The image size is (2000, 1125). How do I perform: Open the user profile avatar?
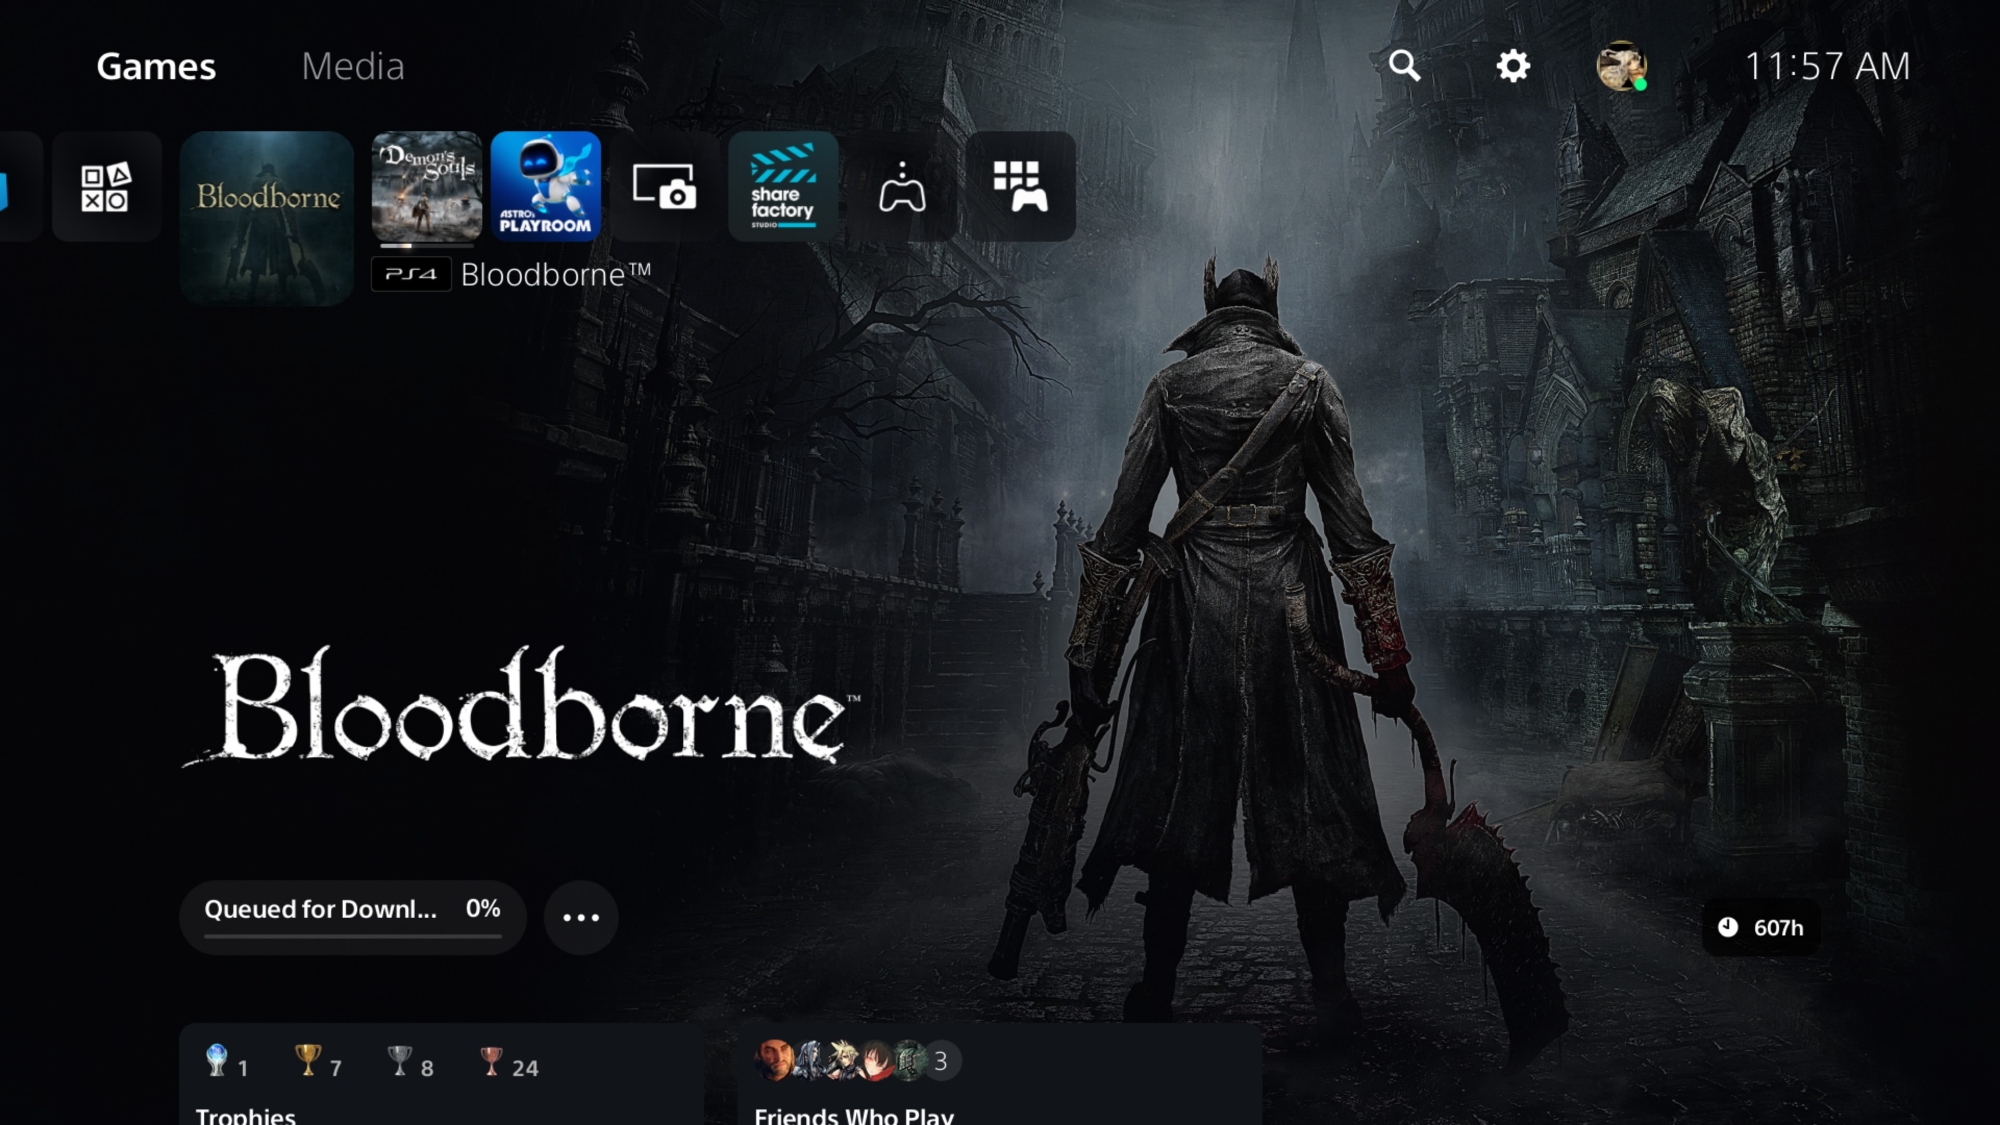[x=1621, y=67]
